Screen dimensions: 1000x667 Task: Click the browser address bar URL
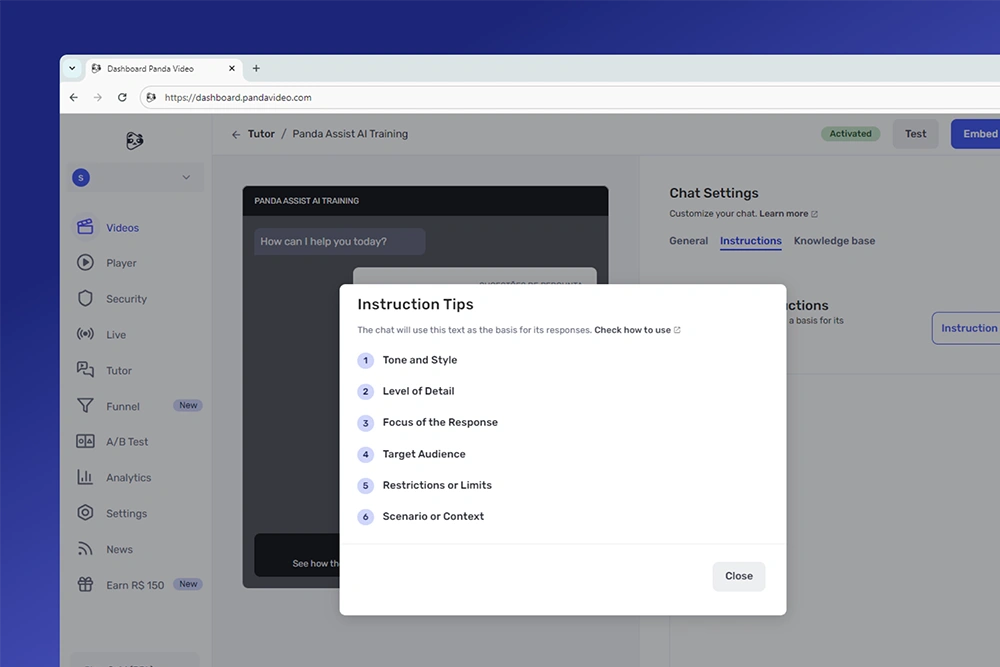point(238,98)
